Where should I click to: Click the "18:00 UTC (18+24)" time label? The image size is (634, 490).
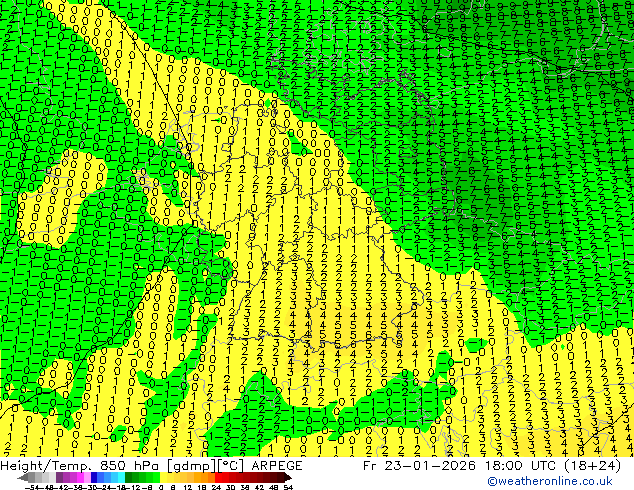click(x=552, y=466)
